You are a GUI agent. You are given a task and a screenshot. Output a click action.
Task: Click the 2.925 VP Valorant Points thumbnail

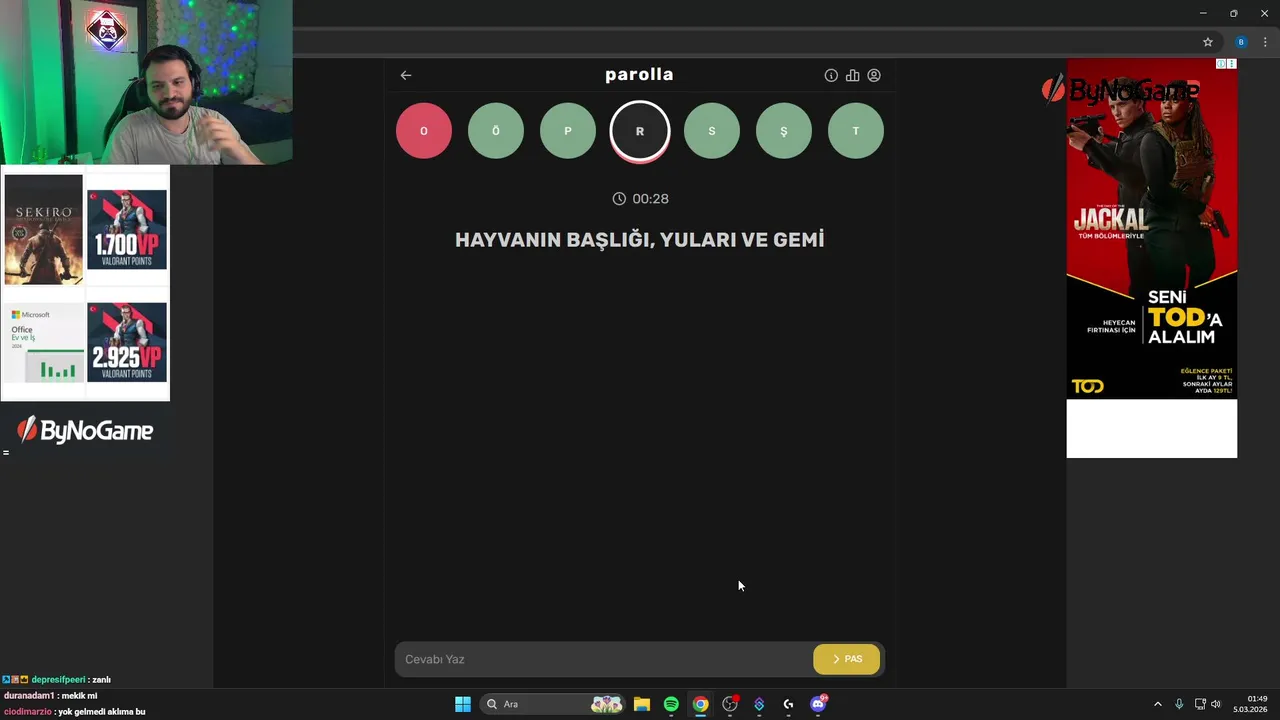(127, 343)
